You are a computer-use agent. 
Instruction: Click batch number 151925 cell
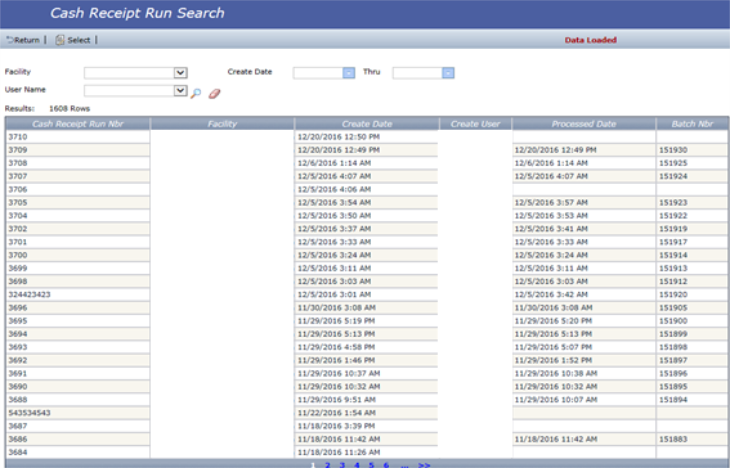click(x=692, y=163)
